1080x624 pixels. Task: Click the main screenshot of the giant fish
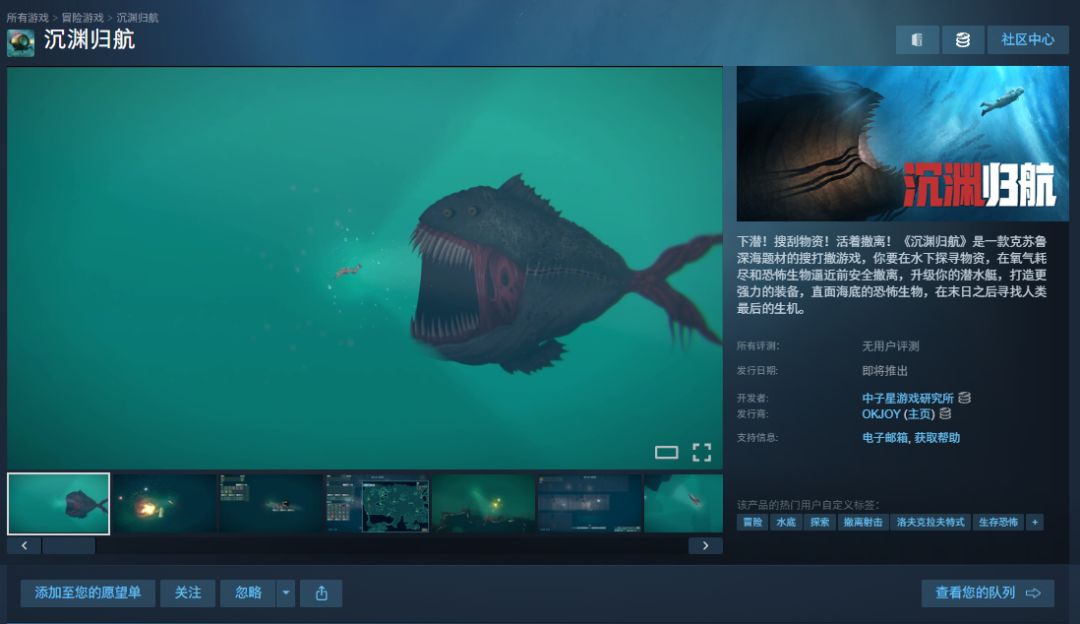pos(365,268)
